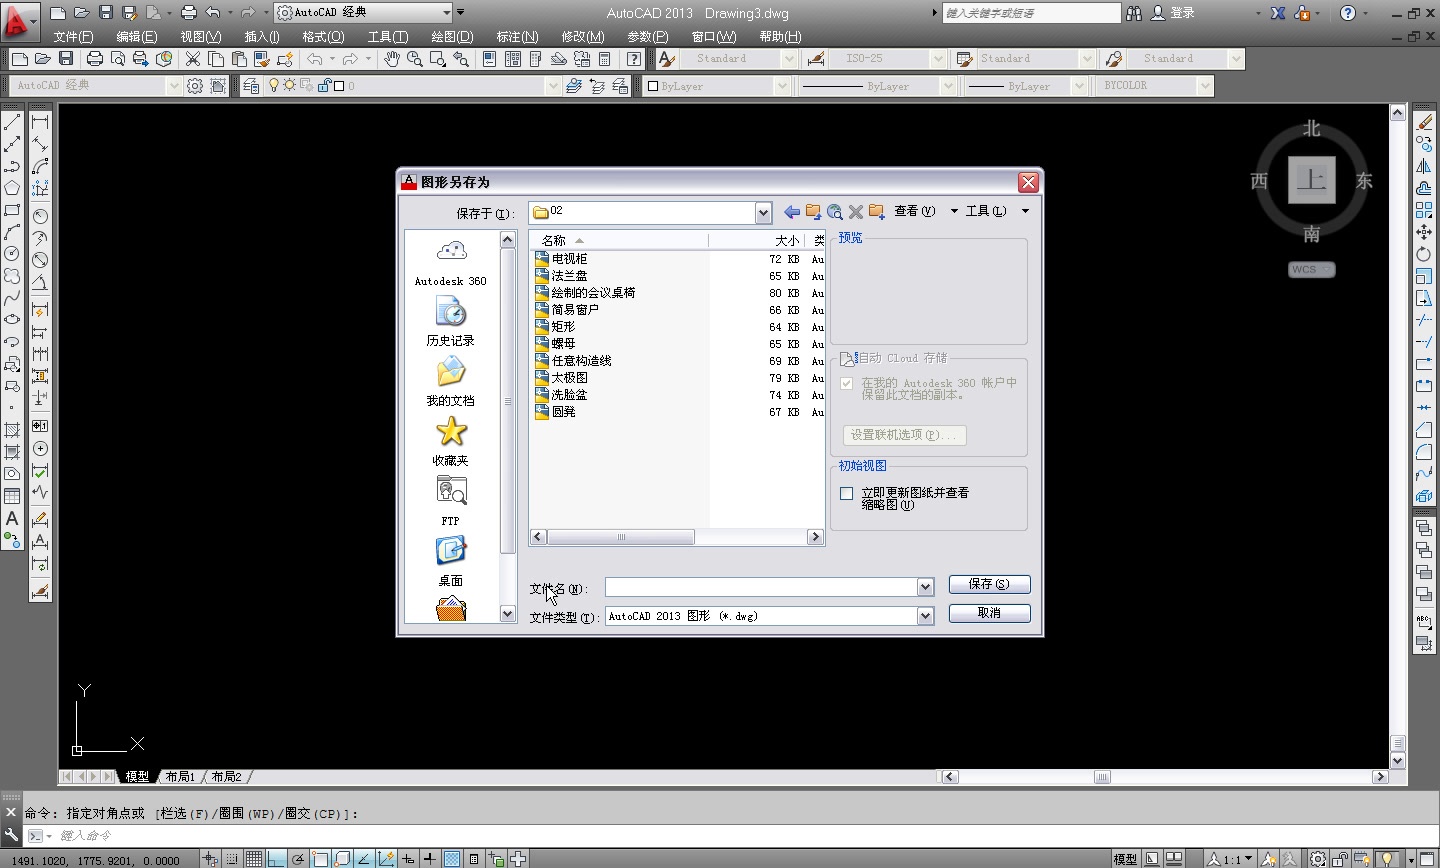This screenshot has height=868, width=1440.
Task: Click the New drawing icon in standard toolbar
Action: (18, 59)
